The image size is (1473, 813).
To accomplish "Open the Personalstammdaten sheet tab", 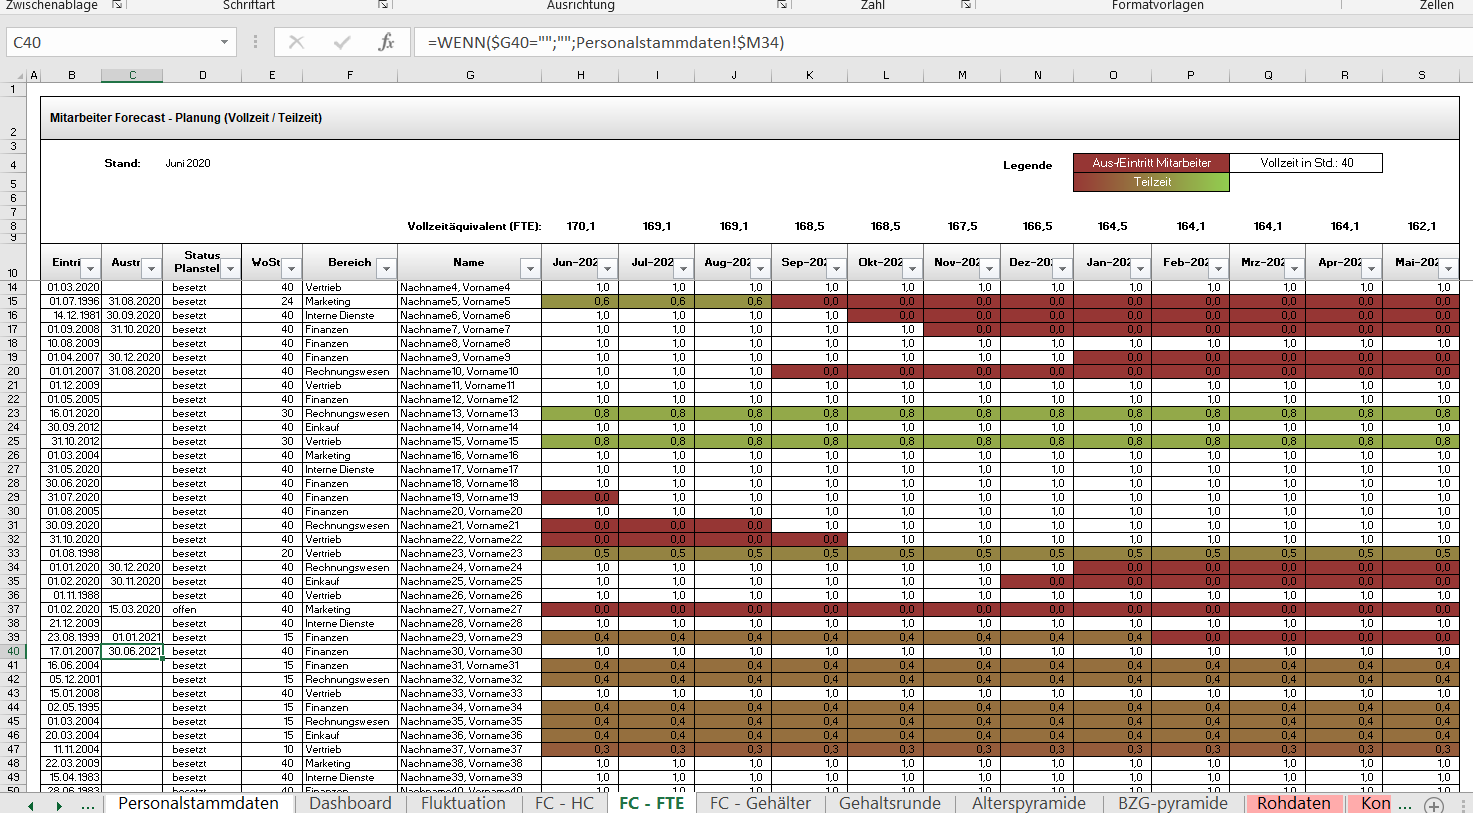I will (198, 803).
